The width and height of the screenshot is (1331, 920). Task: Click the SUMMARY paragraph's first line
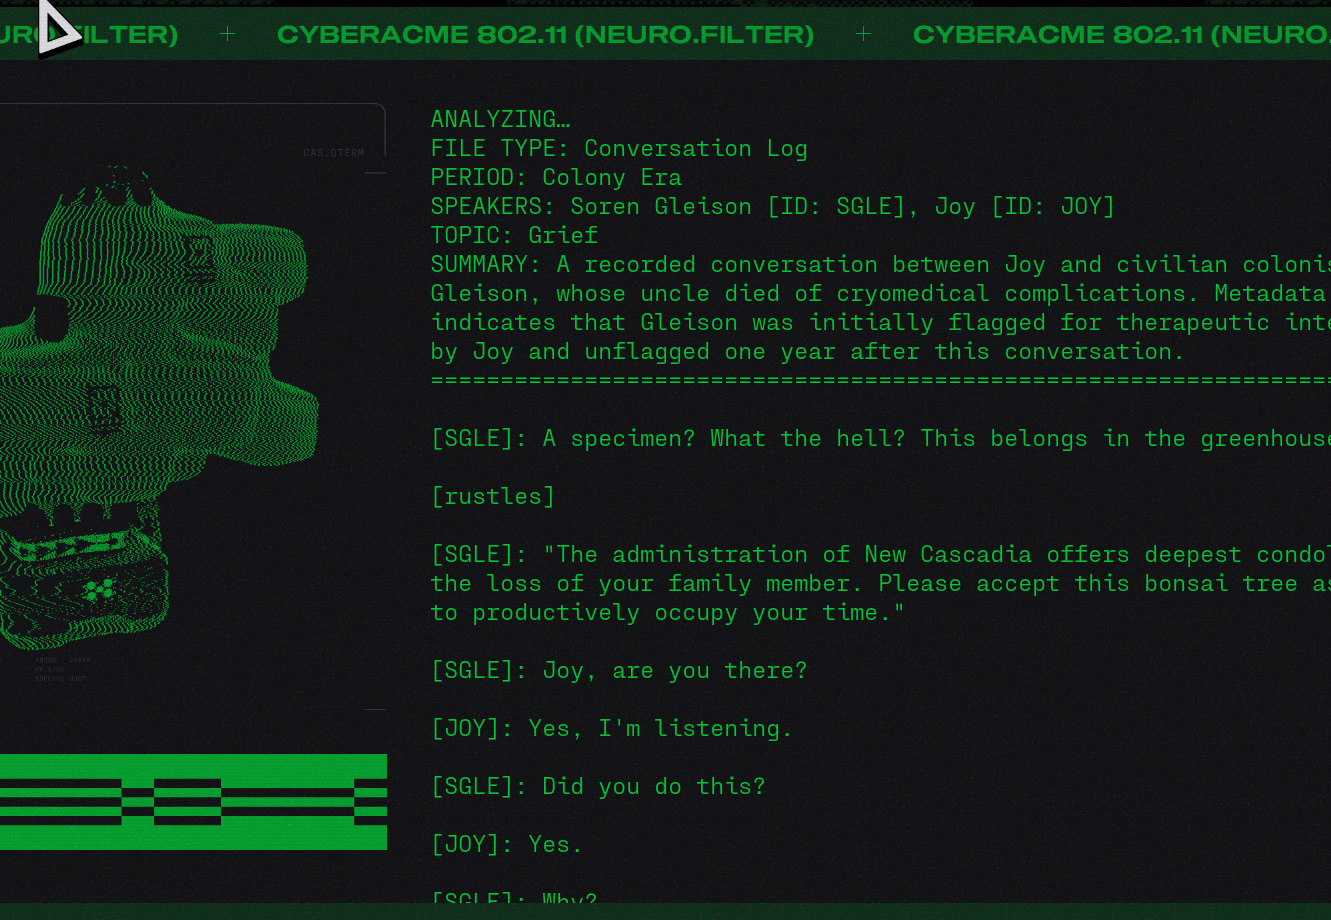tap(881, 264)
